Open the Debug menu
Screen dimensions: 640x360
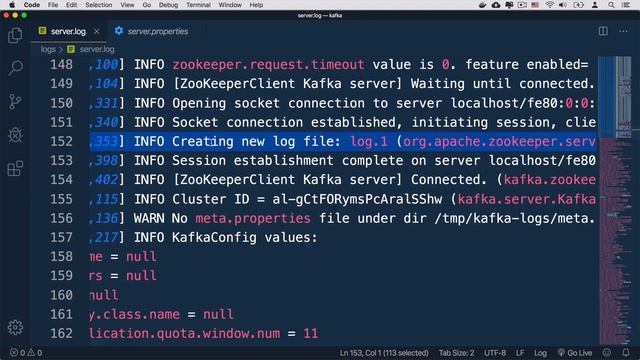(x=168, y=5)
